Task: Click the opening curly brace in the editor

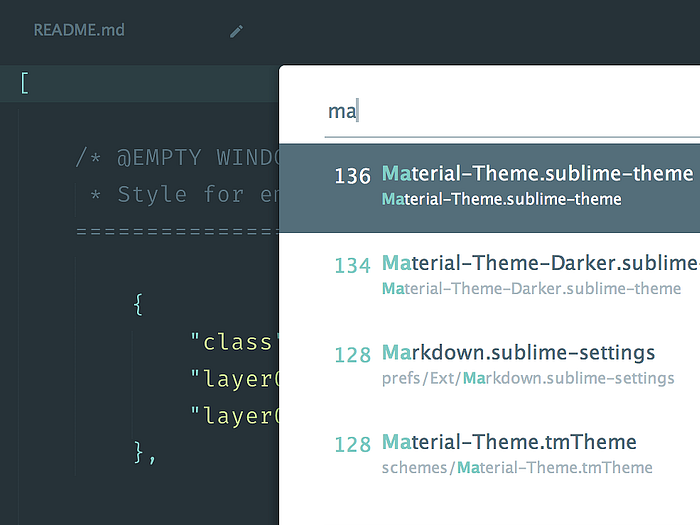Action: pyautogui.click(x=138, y=305)
